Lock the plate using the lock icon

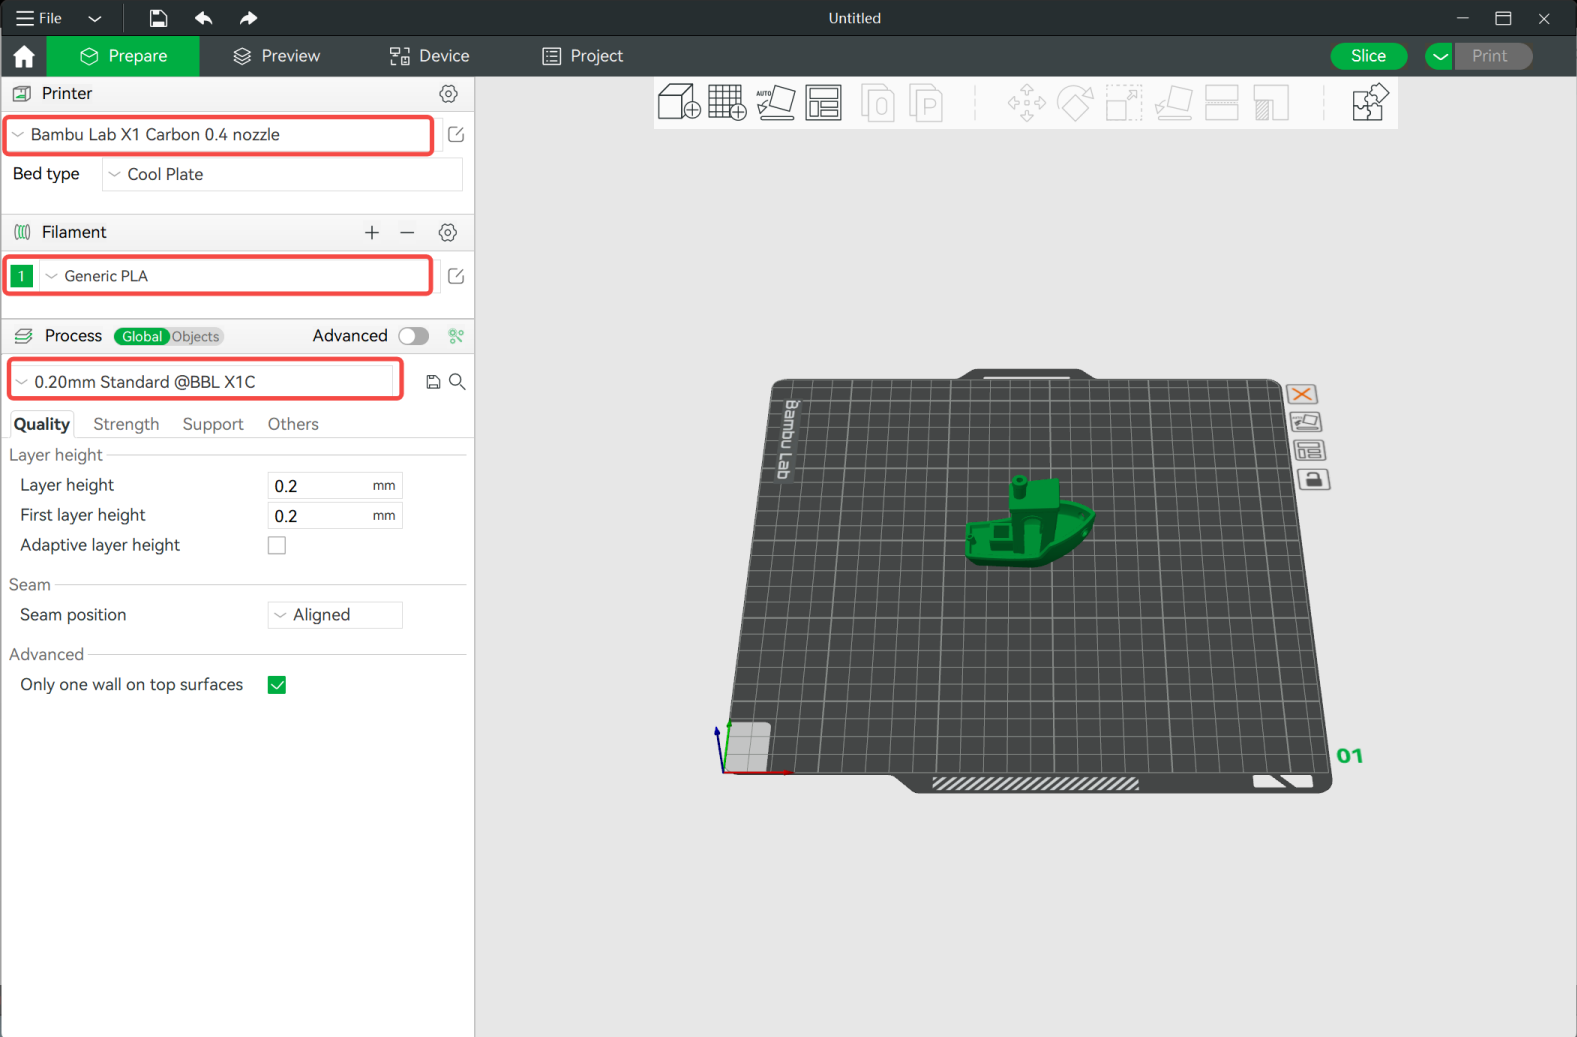[x=1313, y=480]
